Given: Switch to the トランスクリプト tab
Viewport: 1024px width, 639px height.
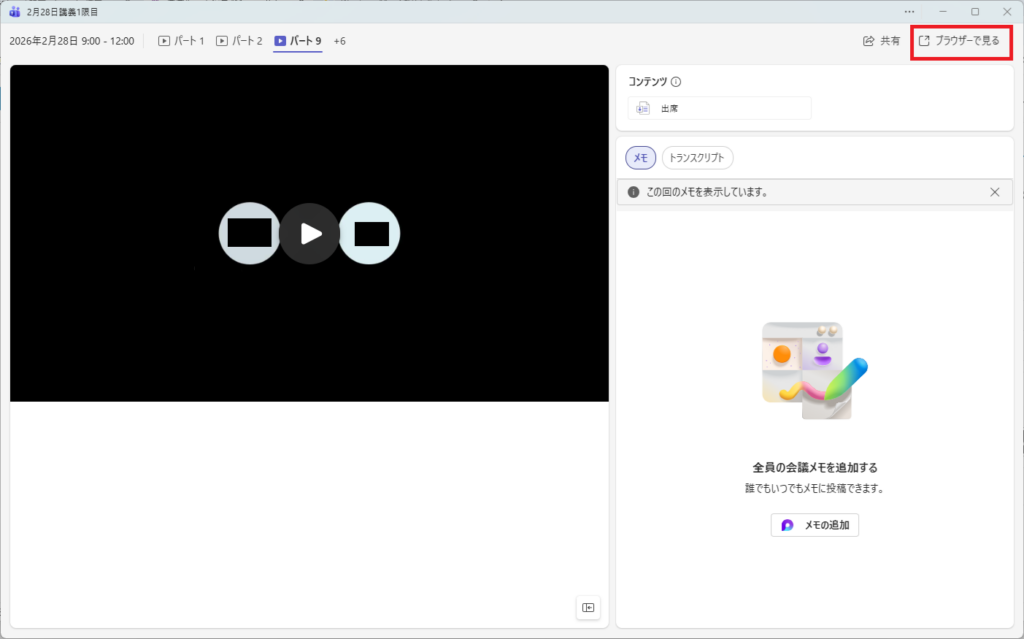Looking at the screenshot, I should click(698, 158).
